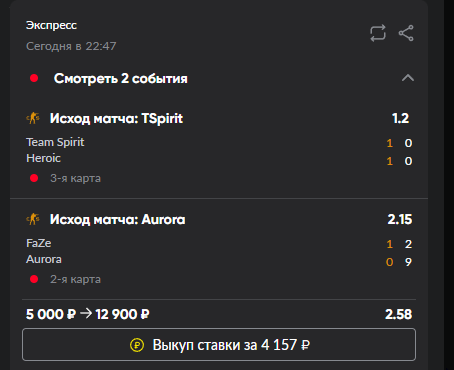Click the share bet icon
The height and width of the screenshot is (370, 454).
coord(406,33)
